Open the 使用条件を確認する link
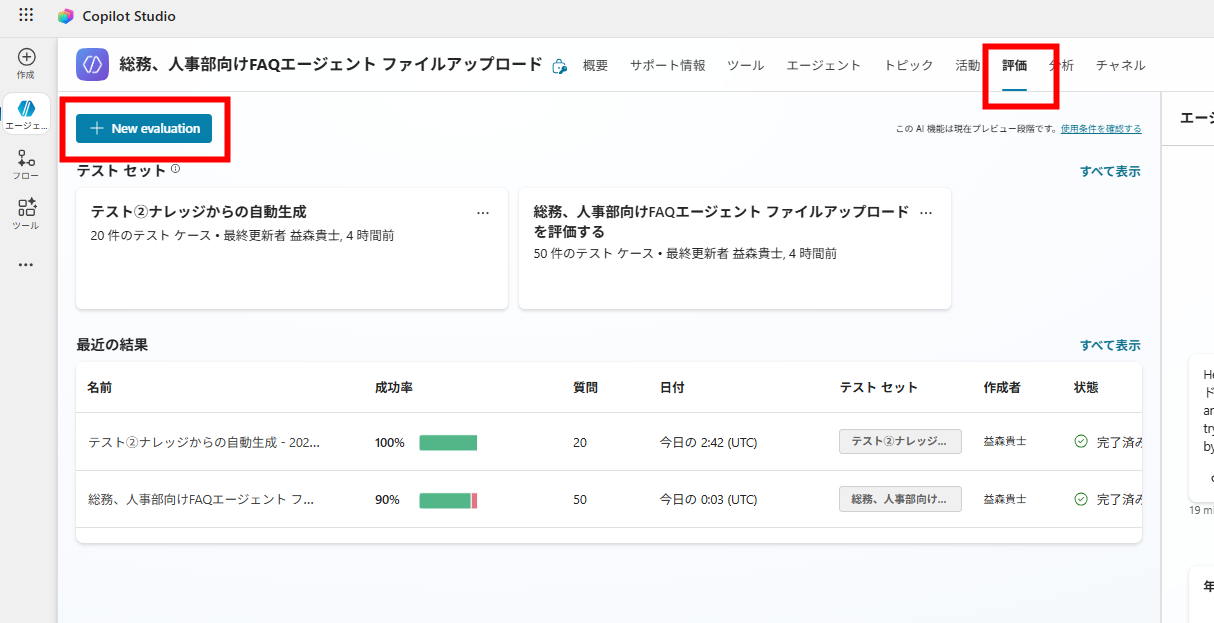This screenshot has height=623, width=1214. click(x=1101, y=129)
